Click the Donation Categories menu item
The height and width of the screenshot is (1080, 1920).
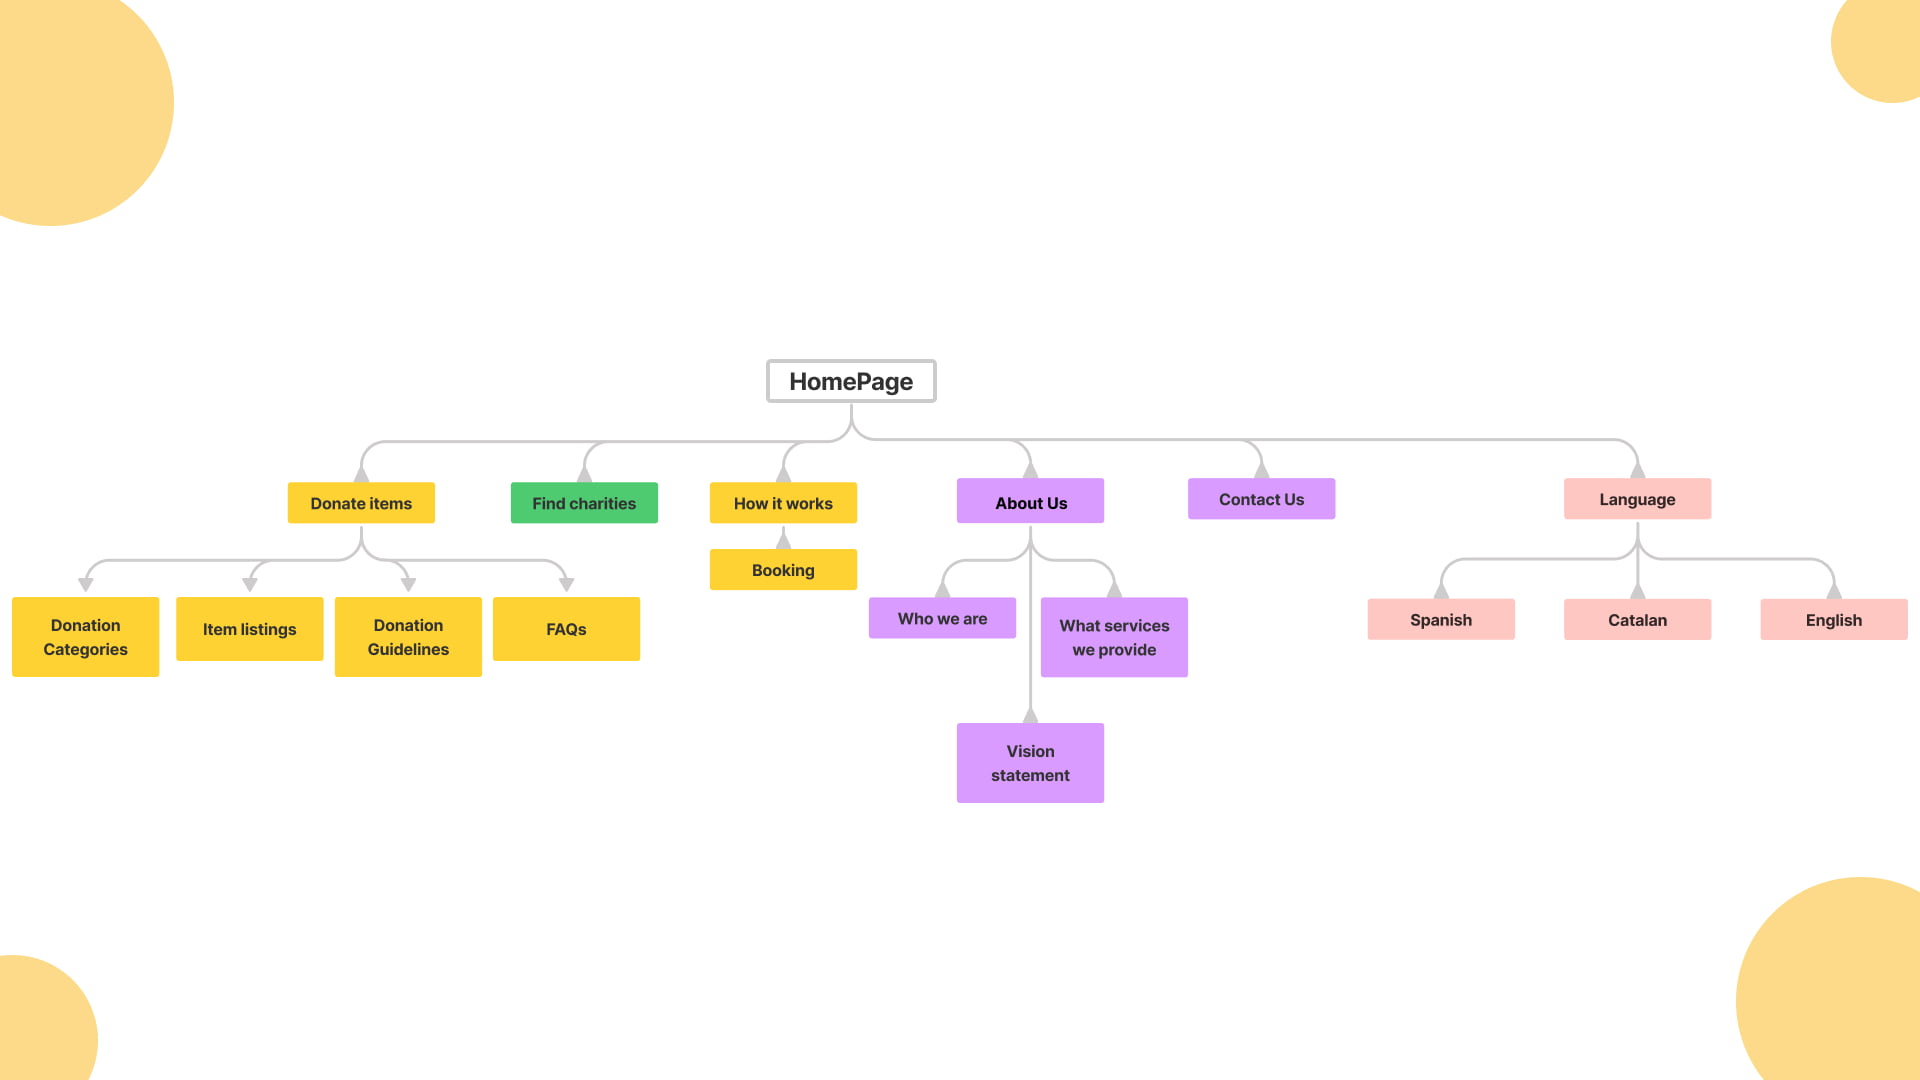tap(84, 637)
